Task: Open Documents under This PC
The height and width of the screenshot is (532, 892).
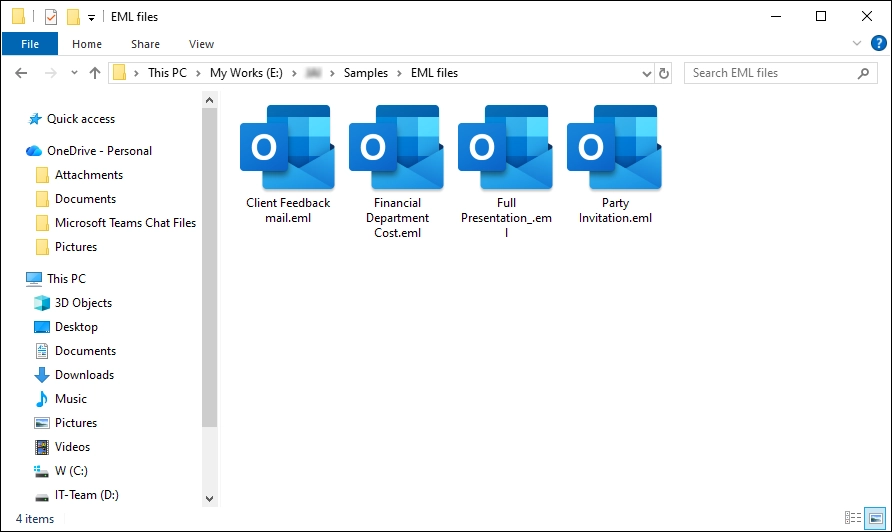Action: [x=85, y=351]
